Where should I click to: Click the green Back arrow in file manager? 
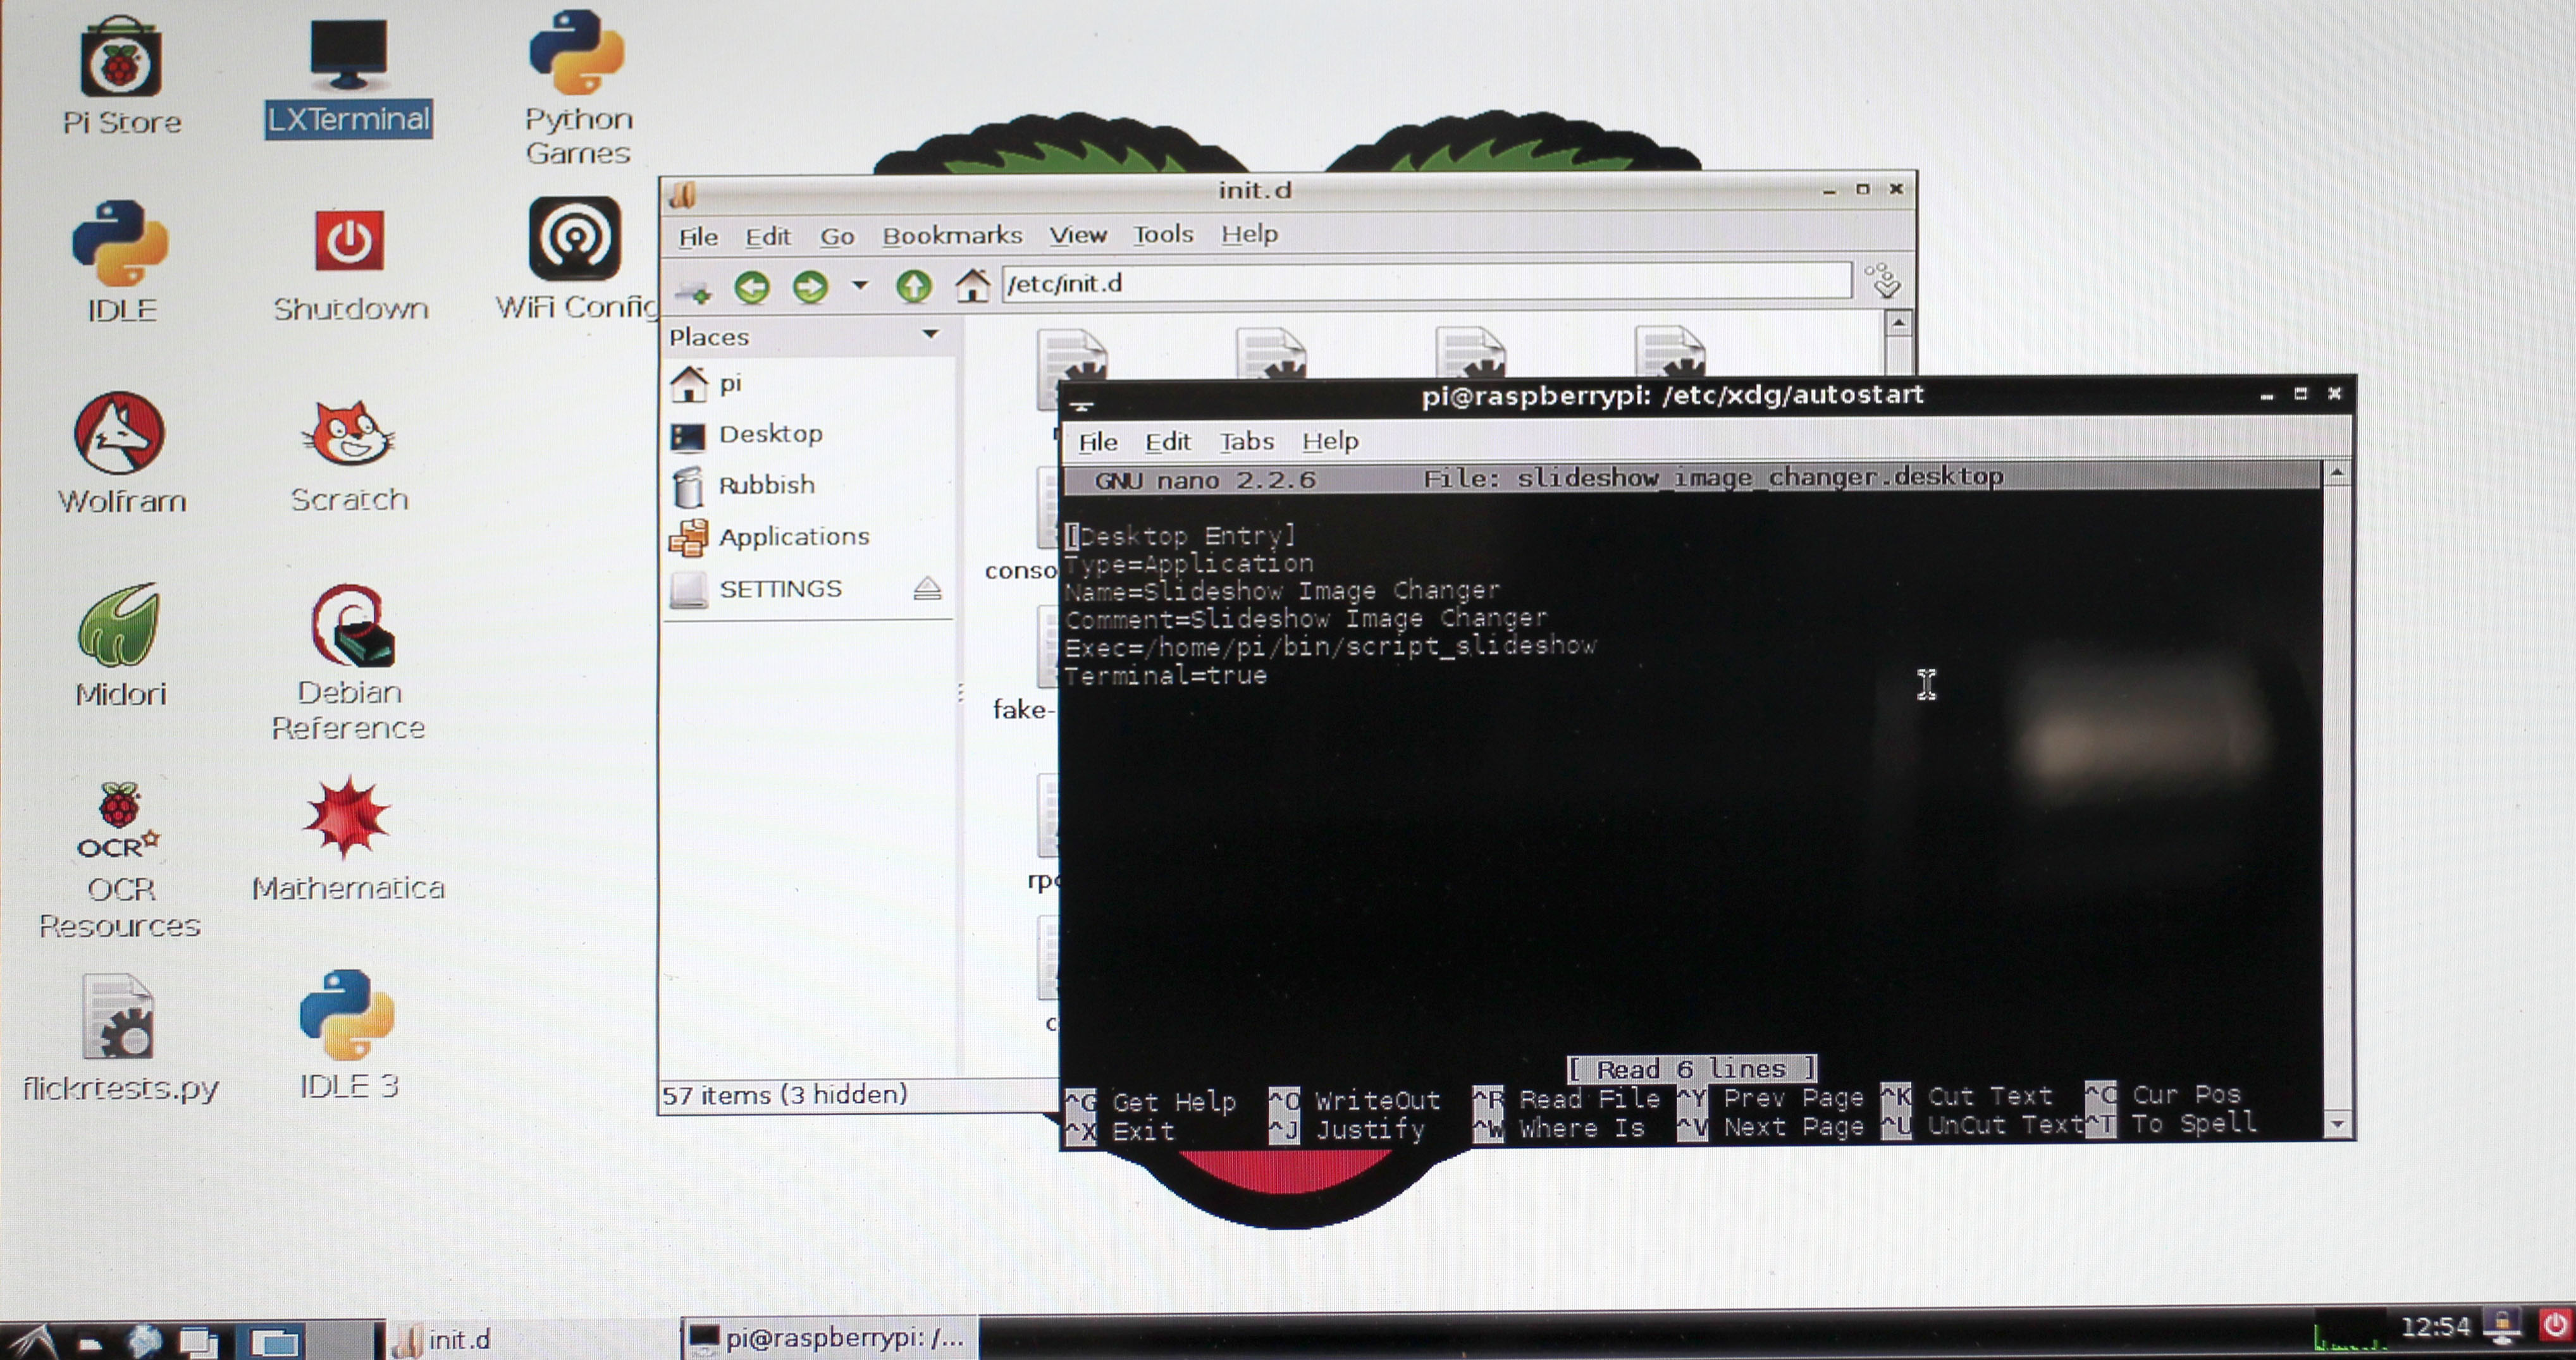752,288
